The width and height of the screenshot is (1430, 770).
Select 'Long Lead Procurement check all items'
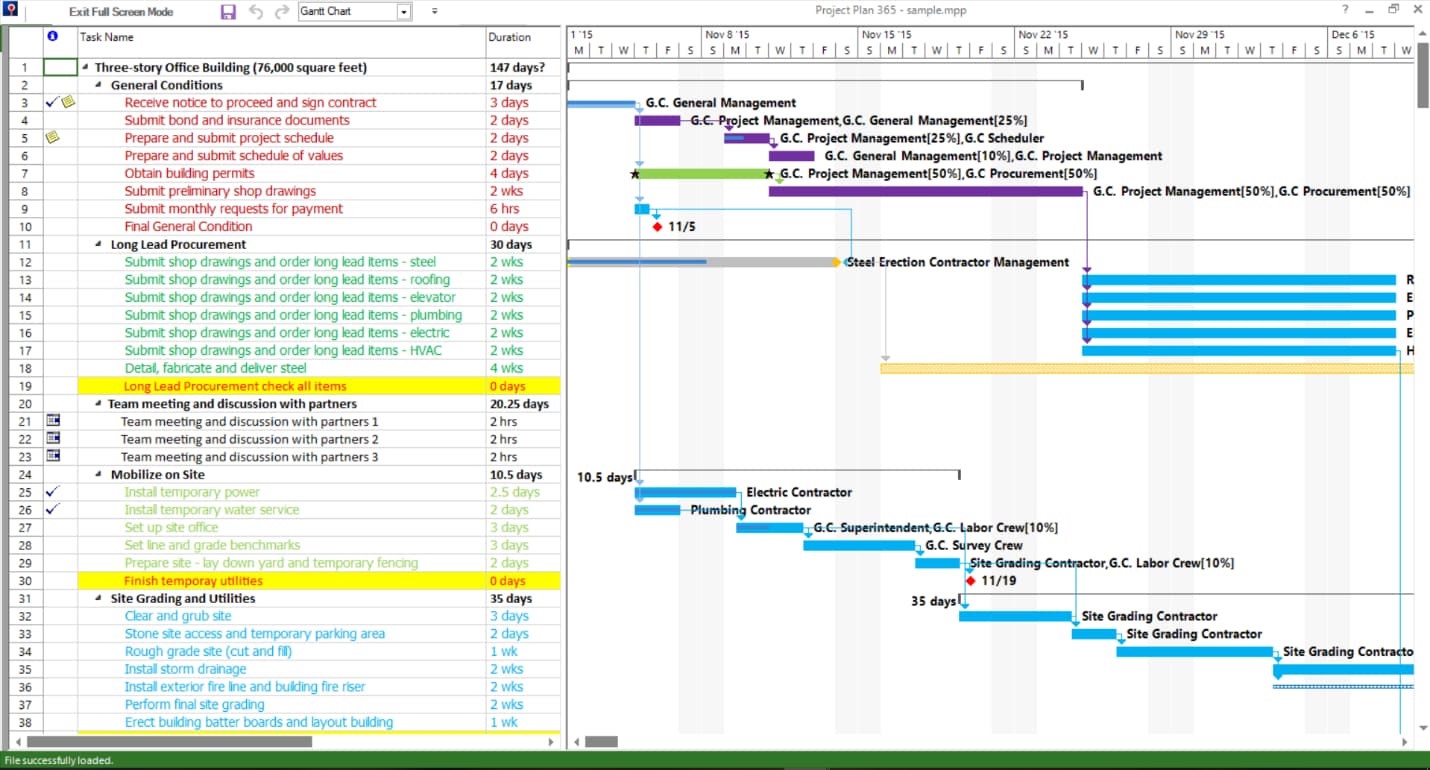235,386
